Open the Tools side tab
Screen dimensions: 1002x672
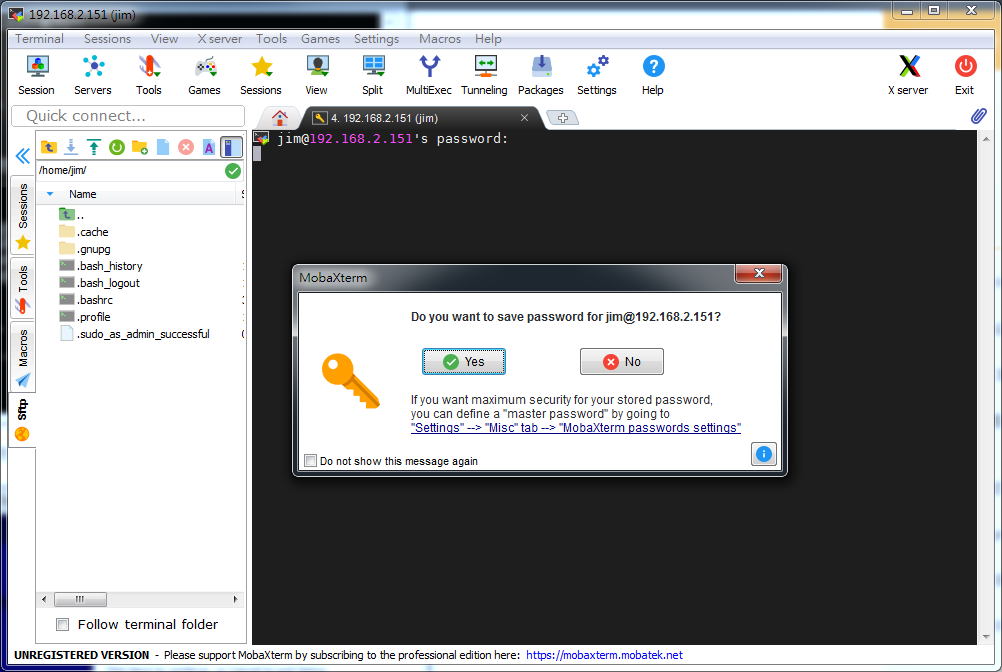pyautogui.click(x=23, y=289)
